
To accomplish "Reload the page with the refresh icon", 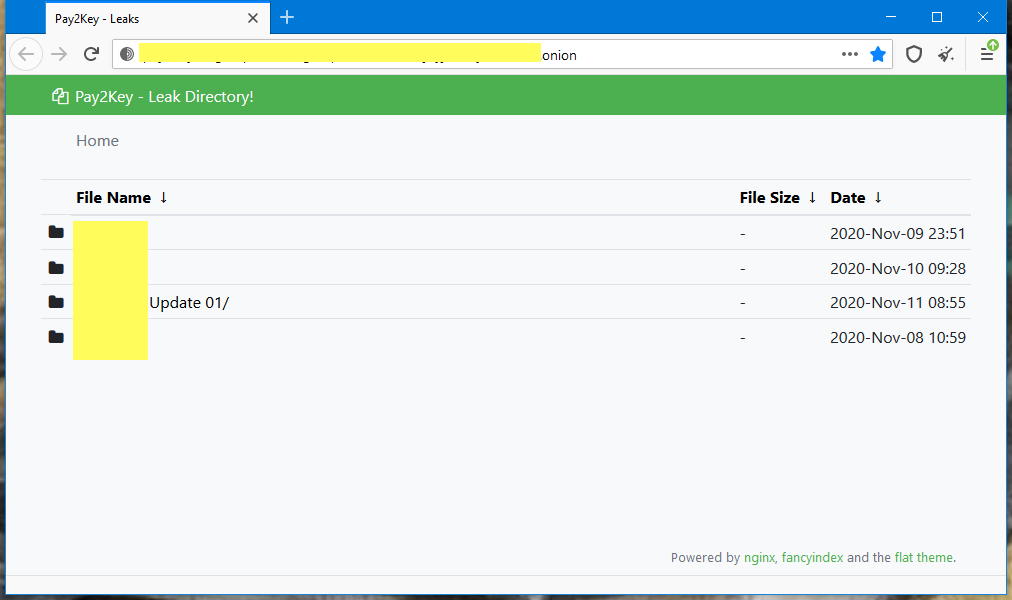I will (92, 54).
